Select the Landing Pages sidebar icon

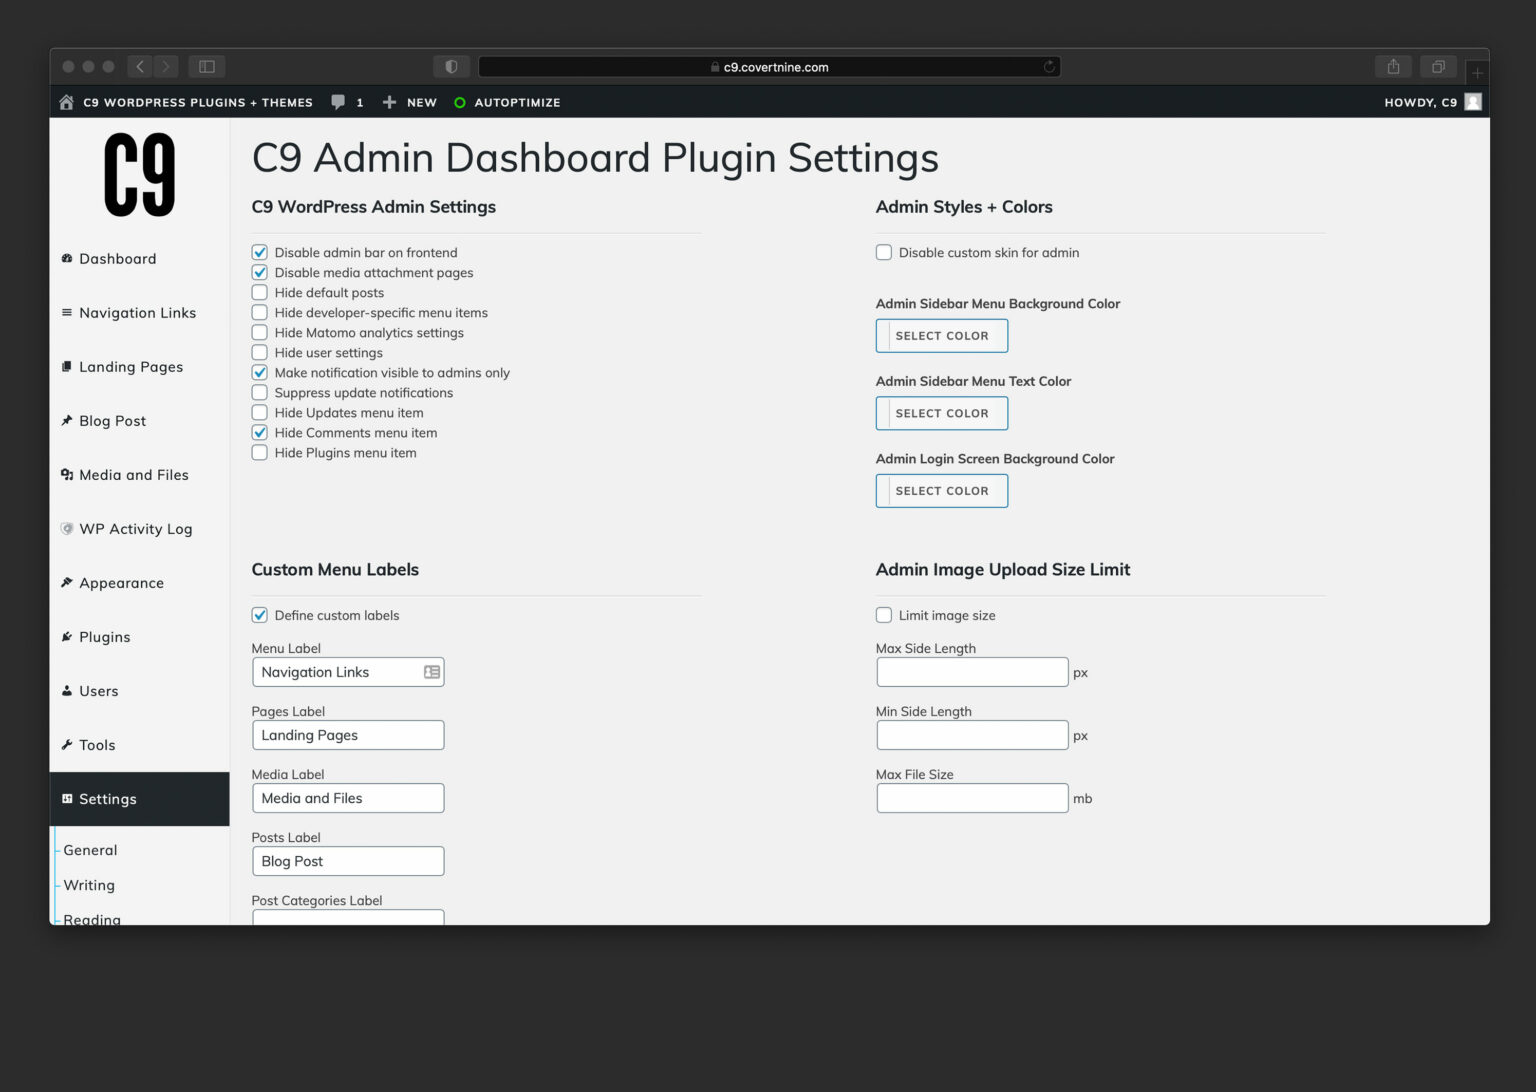(66, 367)
